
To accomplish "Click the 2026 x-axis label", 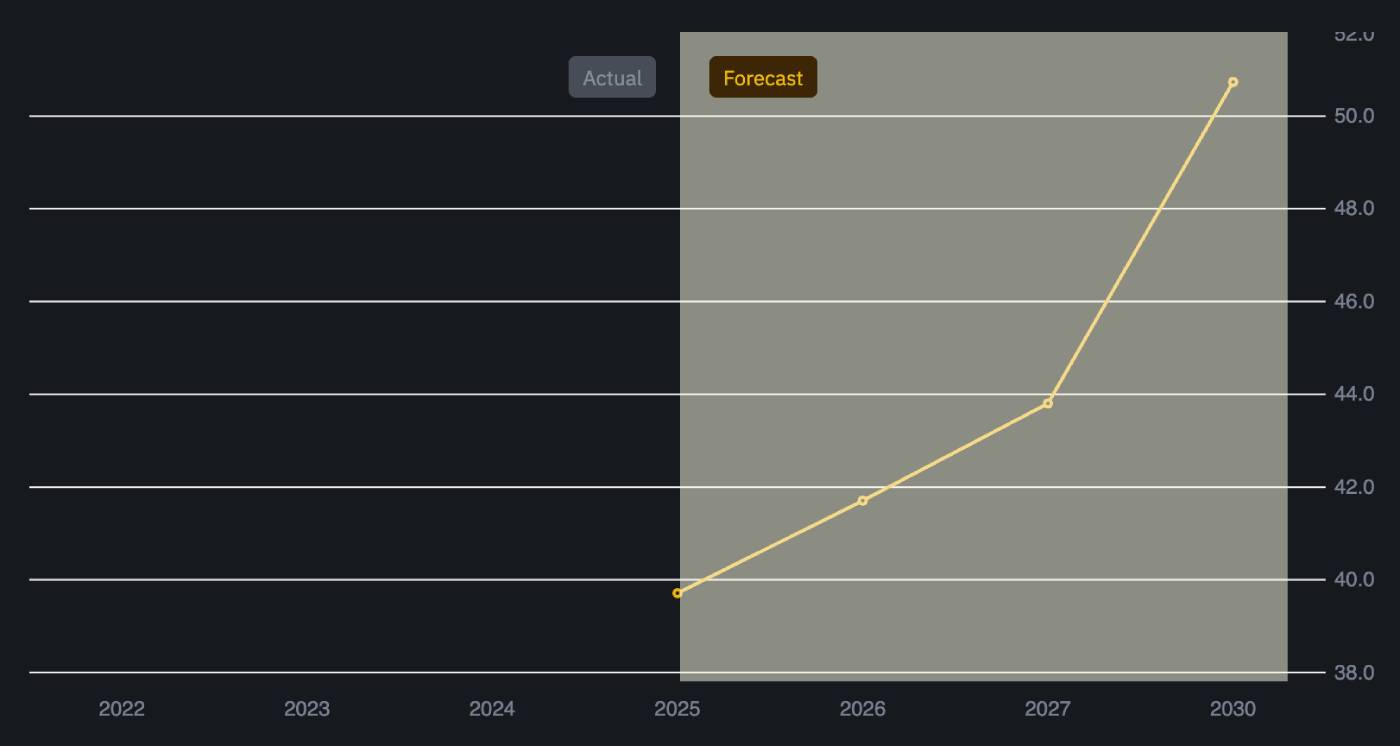I will click(x=863, y=709).
